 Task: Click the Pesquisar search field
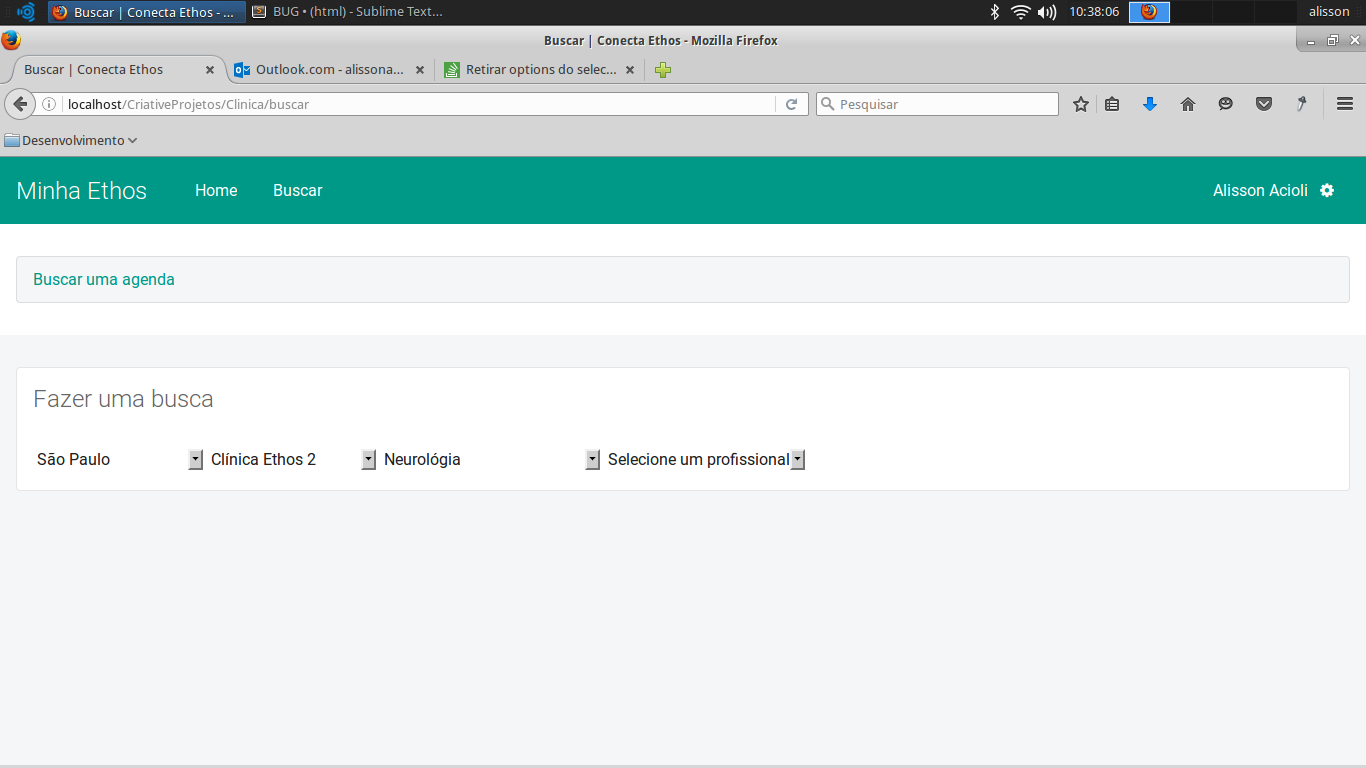click(x=937, y=104)
